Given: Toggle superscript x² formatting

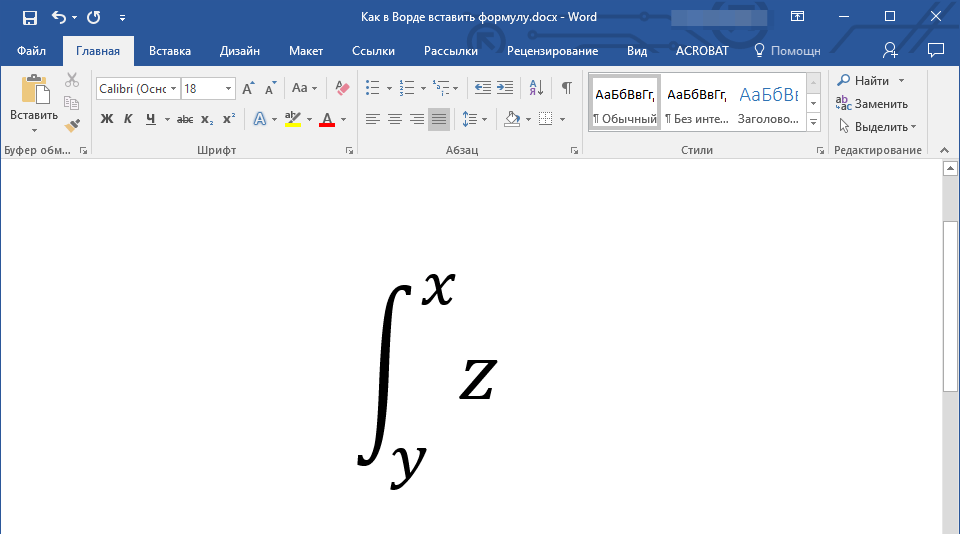Looking at the screenshot, I should 229,119.
